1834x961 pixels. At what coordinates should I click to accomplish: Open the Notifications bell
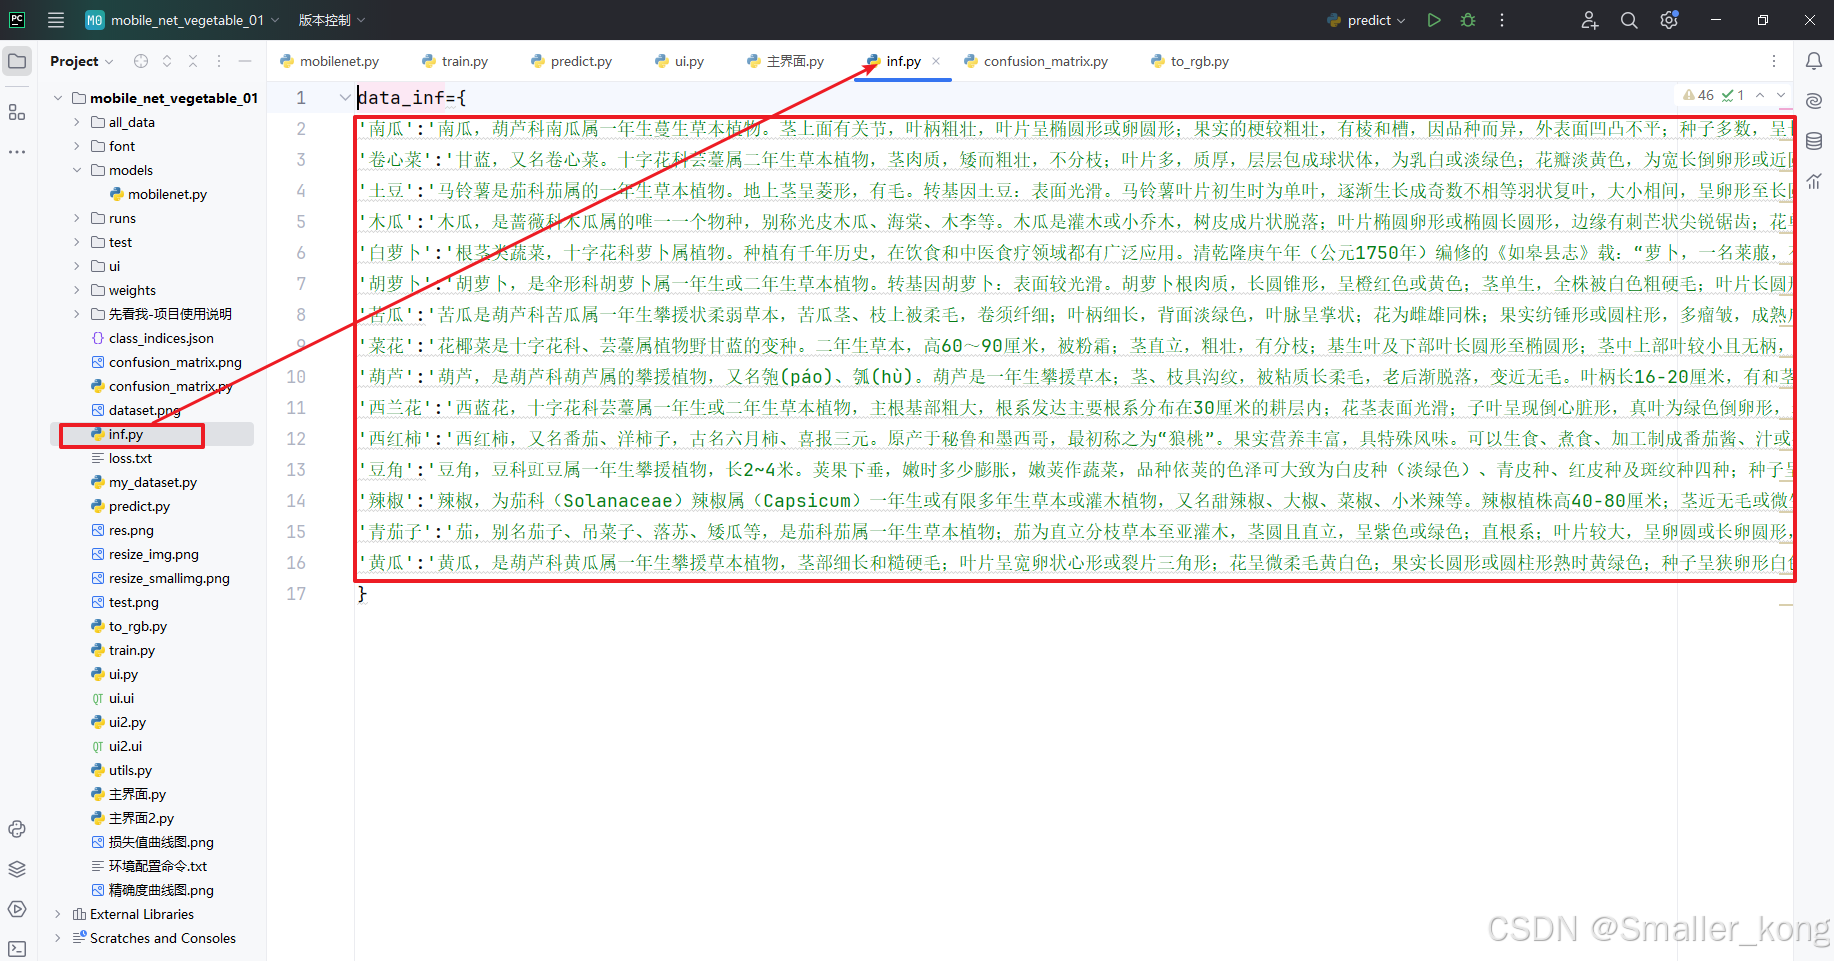1814,61
